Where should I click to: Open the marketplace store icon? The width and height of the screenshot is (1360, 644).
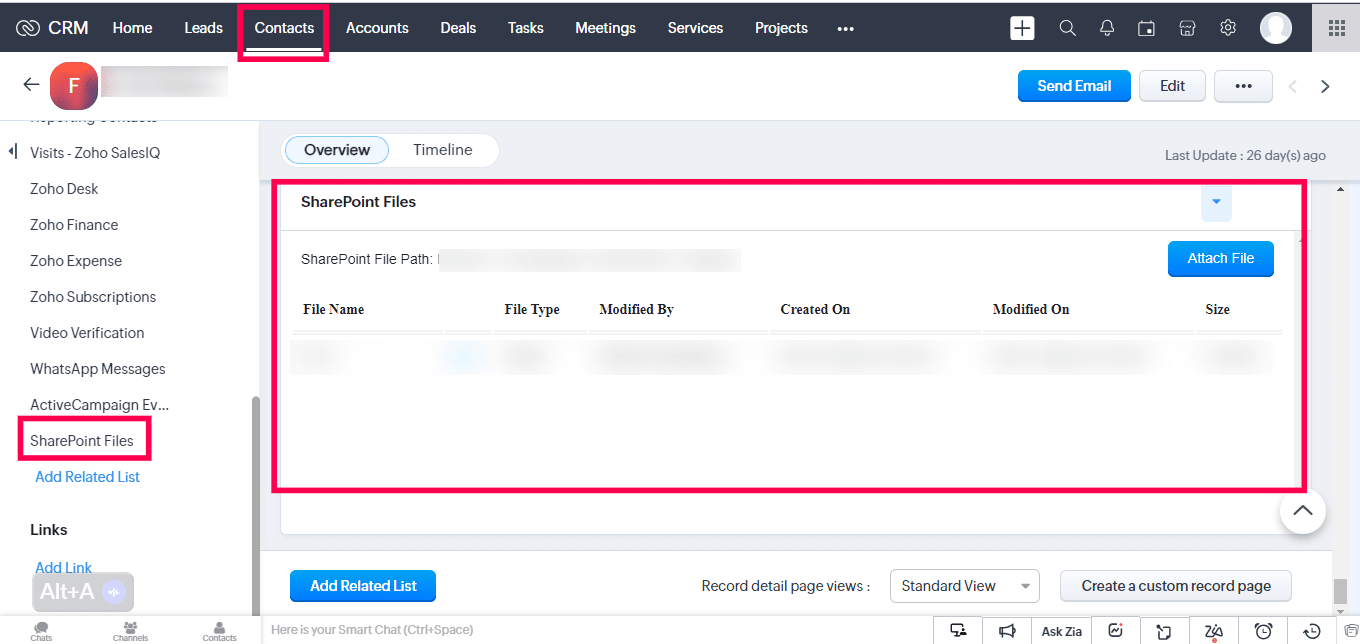coord(1187,28)
